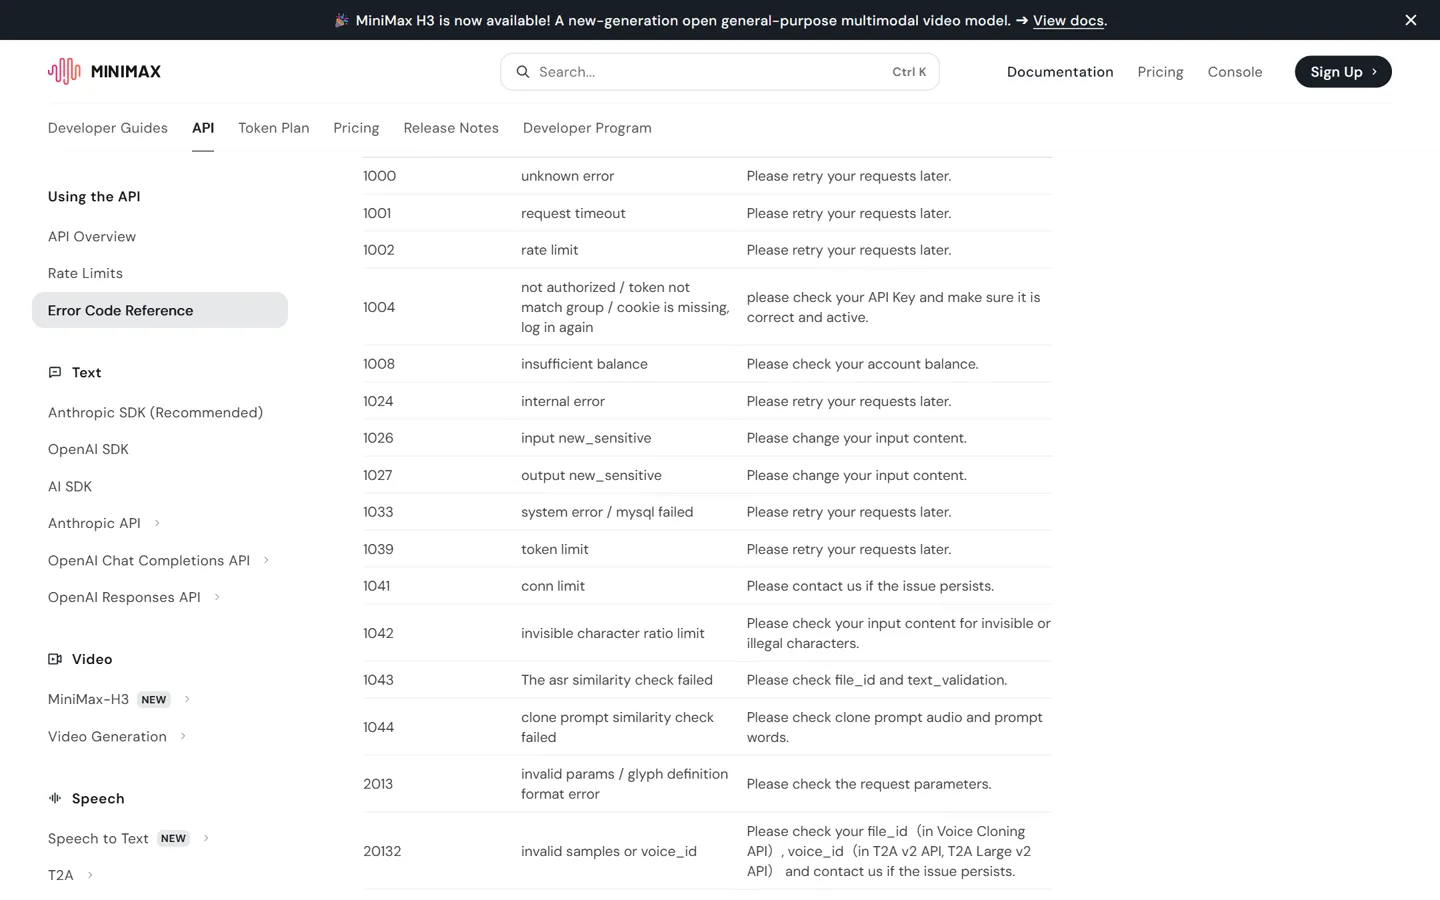The image size is (1440, 900).
Task: Expand the T2A sidebar entry
Action: tap(90, 875)
